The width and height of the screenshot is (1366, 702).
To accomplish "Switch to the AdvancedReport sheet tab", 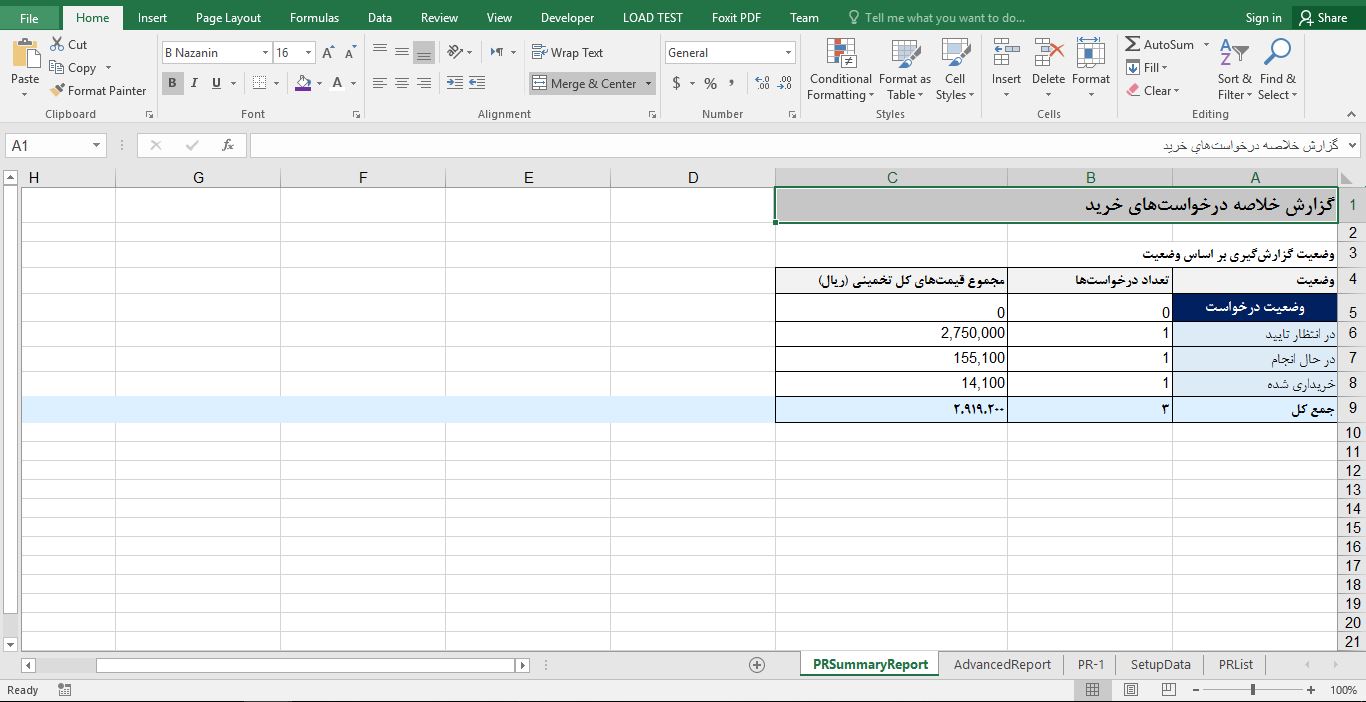I will click(1002, 665).
